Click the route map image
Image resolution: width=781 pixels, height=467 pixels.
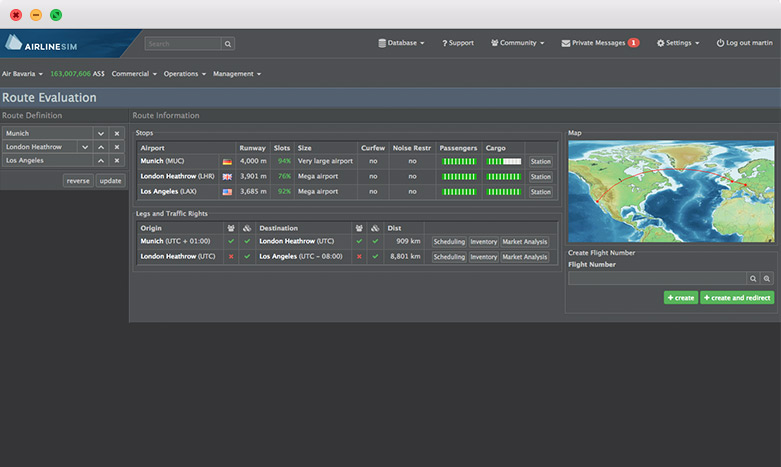coord(671,191)
